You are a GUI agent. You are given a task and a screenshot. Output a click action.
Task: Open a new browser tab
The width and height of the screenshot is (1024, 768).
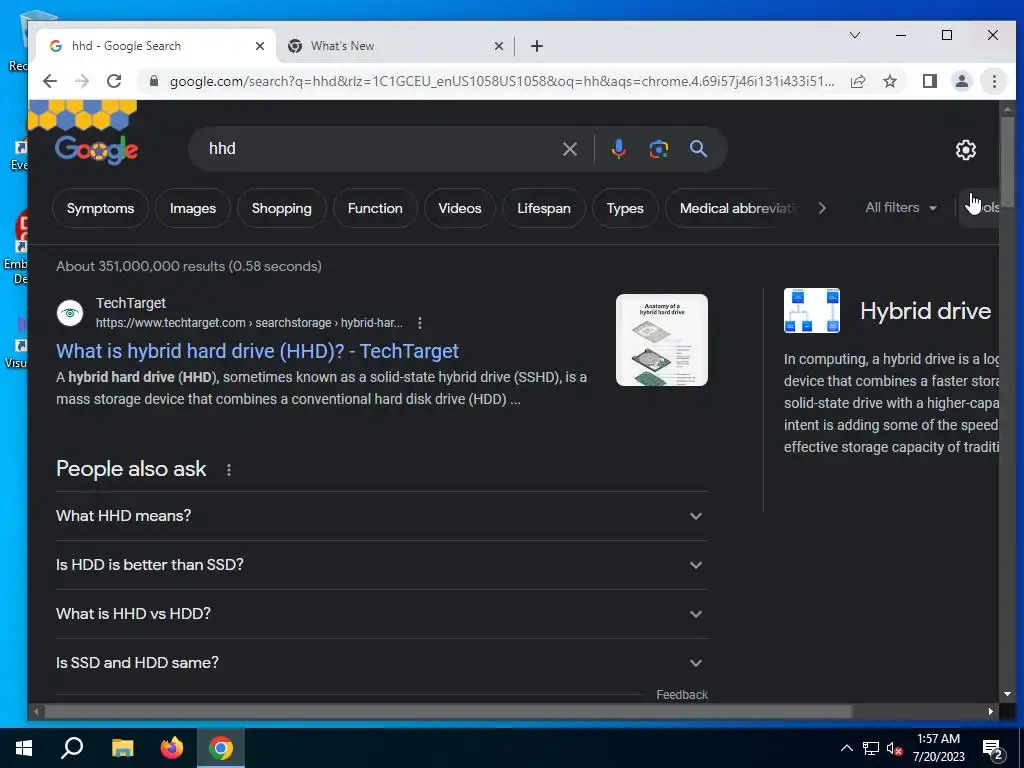(x=536, y=46)
